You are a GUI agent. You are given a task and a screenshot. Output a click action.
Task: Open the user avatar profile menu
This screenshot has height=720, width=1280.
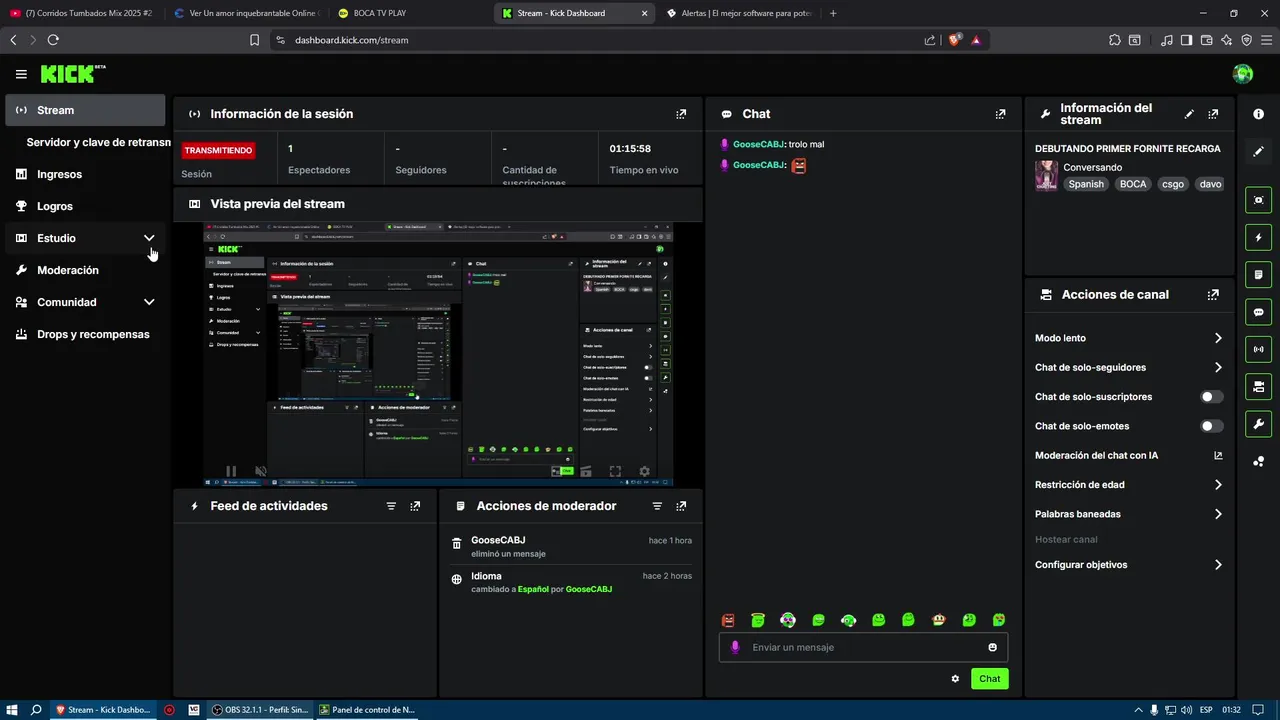click(x=1243, y=74)
